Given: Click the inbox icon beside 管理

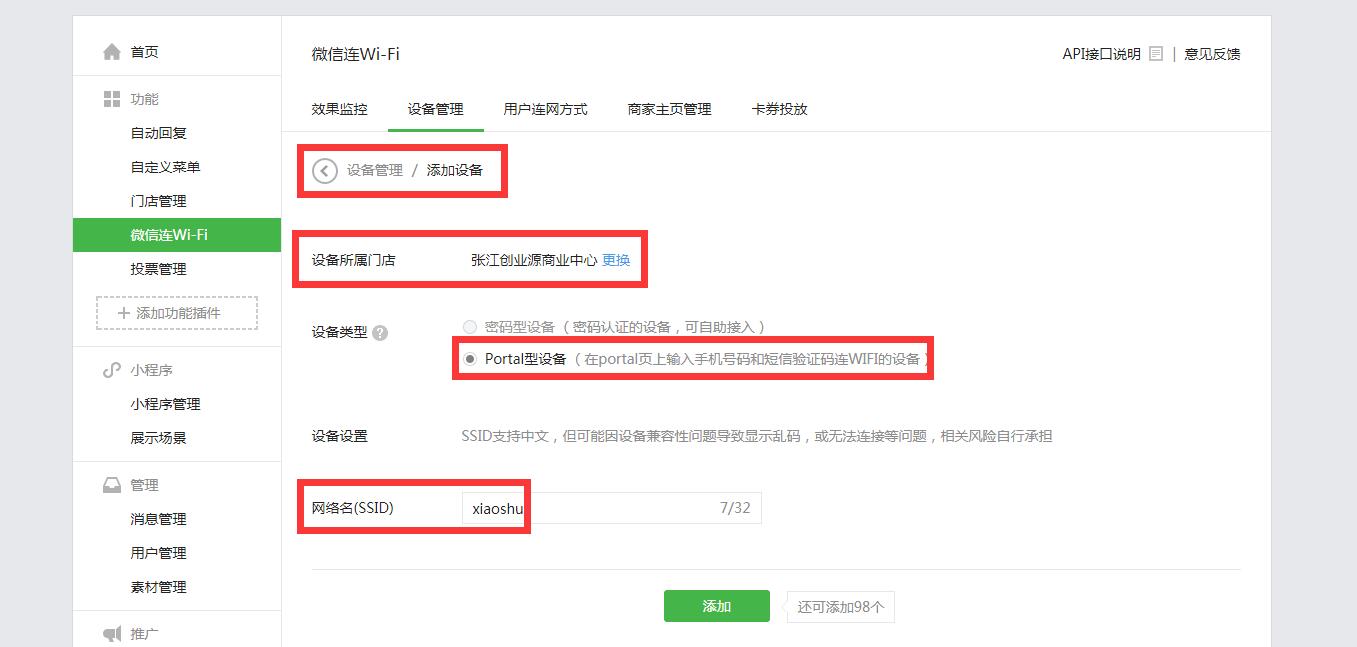Looking at the screenshot, I should pos(112,485).
